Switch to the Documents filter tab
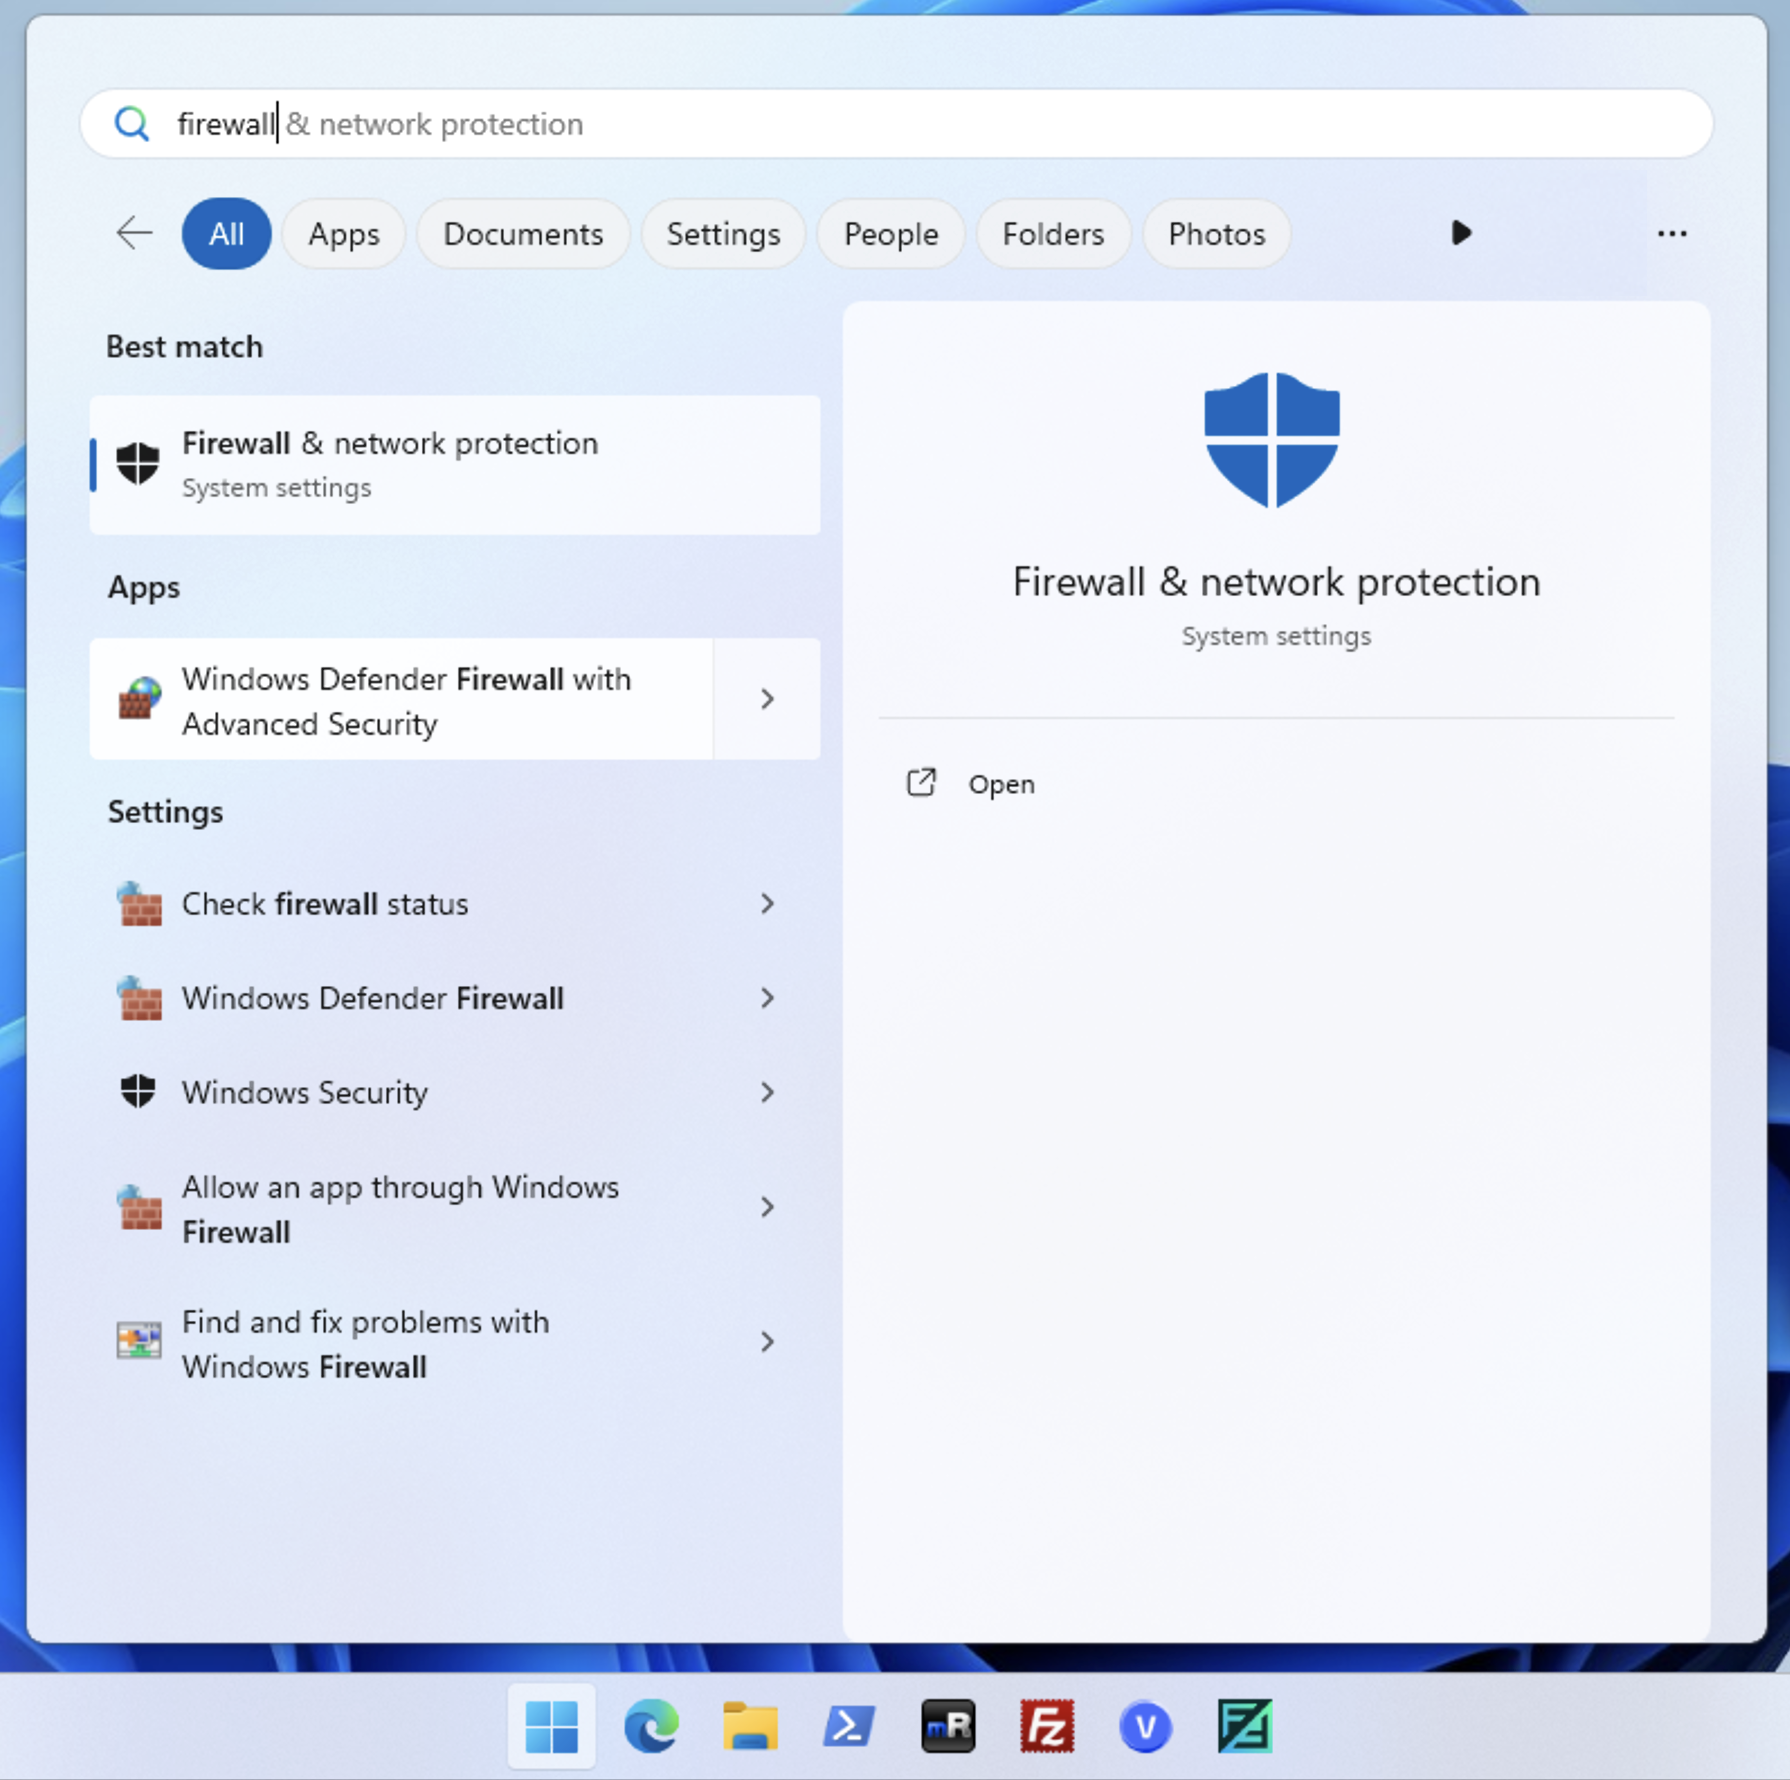Viewport: 1790px width, 1780px height. pos(523,234)
